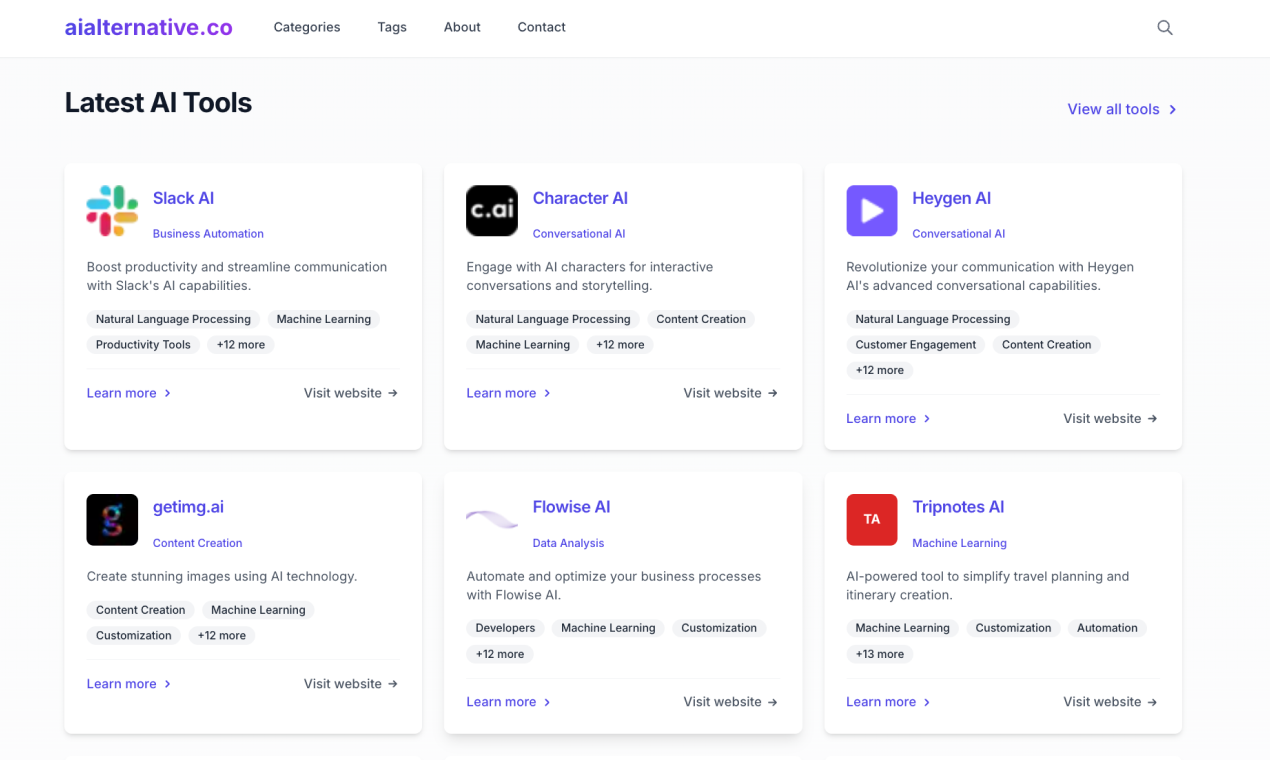This screenshot has height=760, width=1270.
Task: Click Natural Language Processing tag on Slack AI
Action: tap(173, 319)
